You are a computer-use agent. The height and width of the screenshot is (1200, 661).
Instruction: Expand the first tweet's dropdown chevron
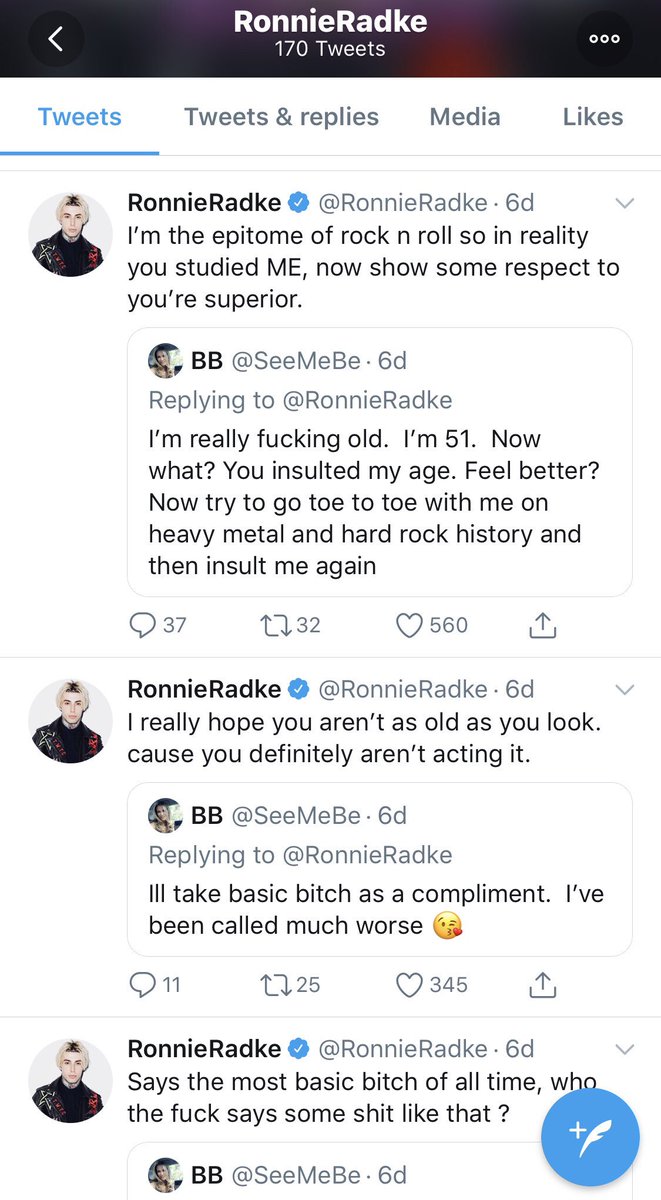click(x=625, y=203)
